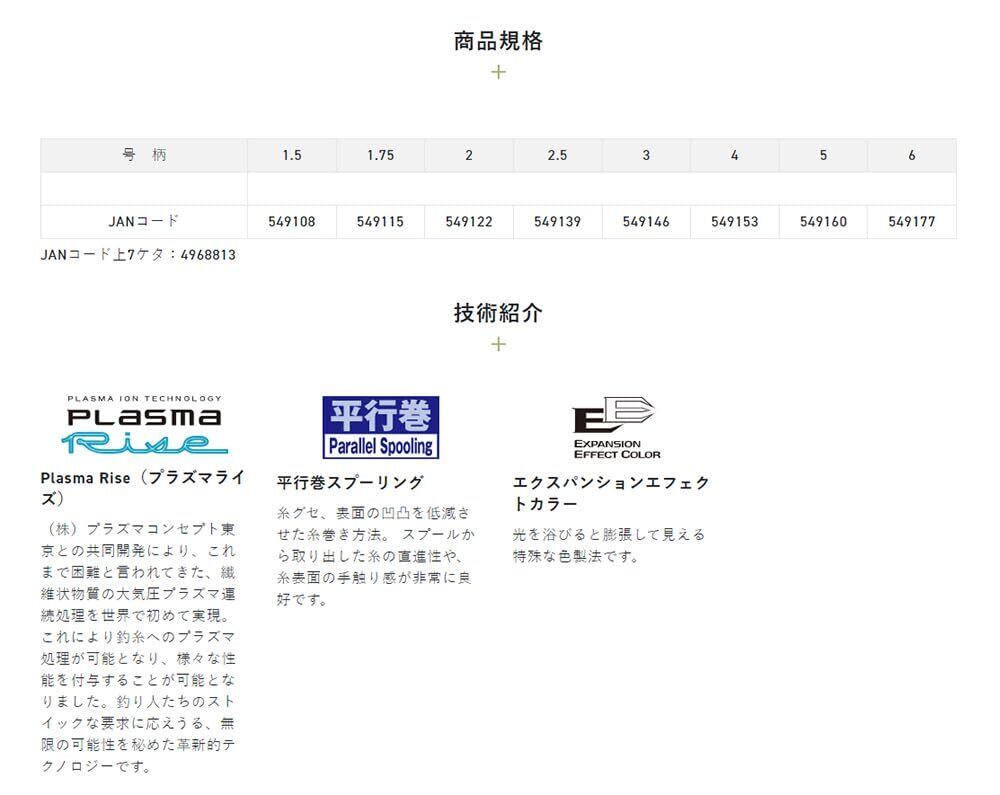Select the 商品規格 heading

[x=498, y=41]
